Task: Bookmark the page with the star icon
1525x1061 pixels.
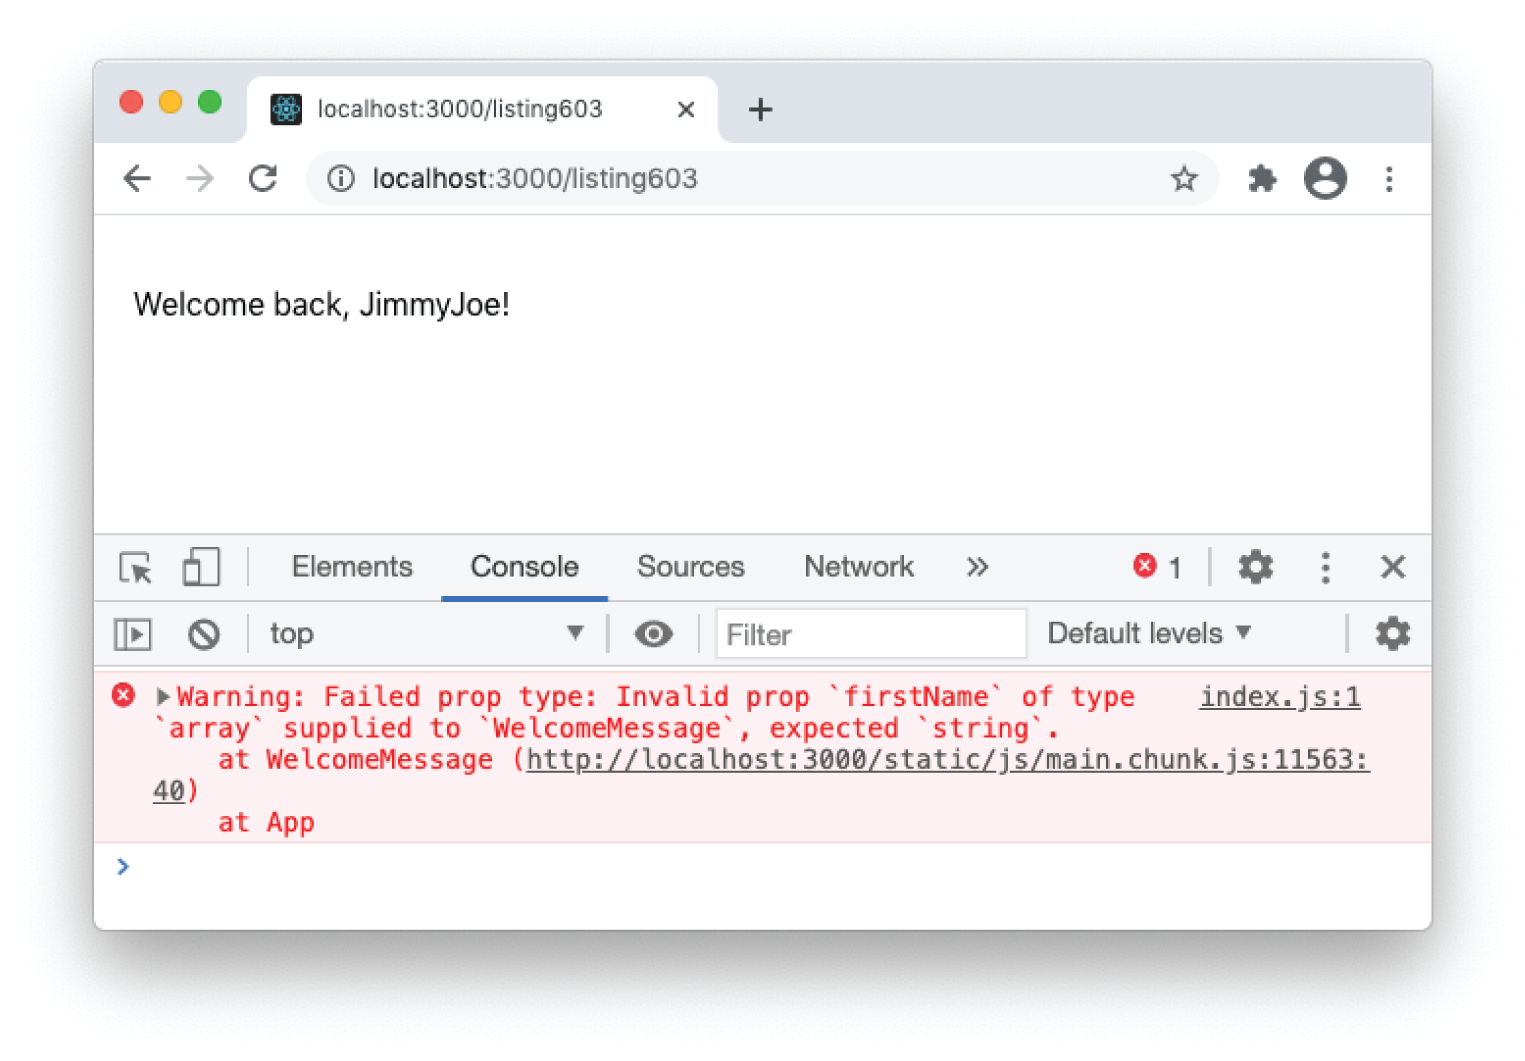Action: click(1184, 178)
